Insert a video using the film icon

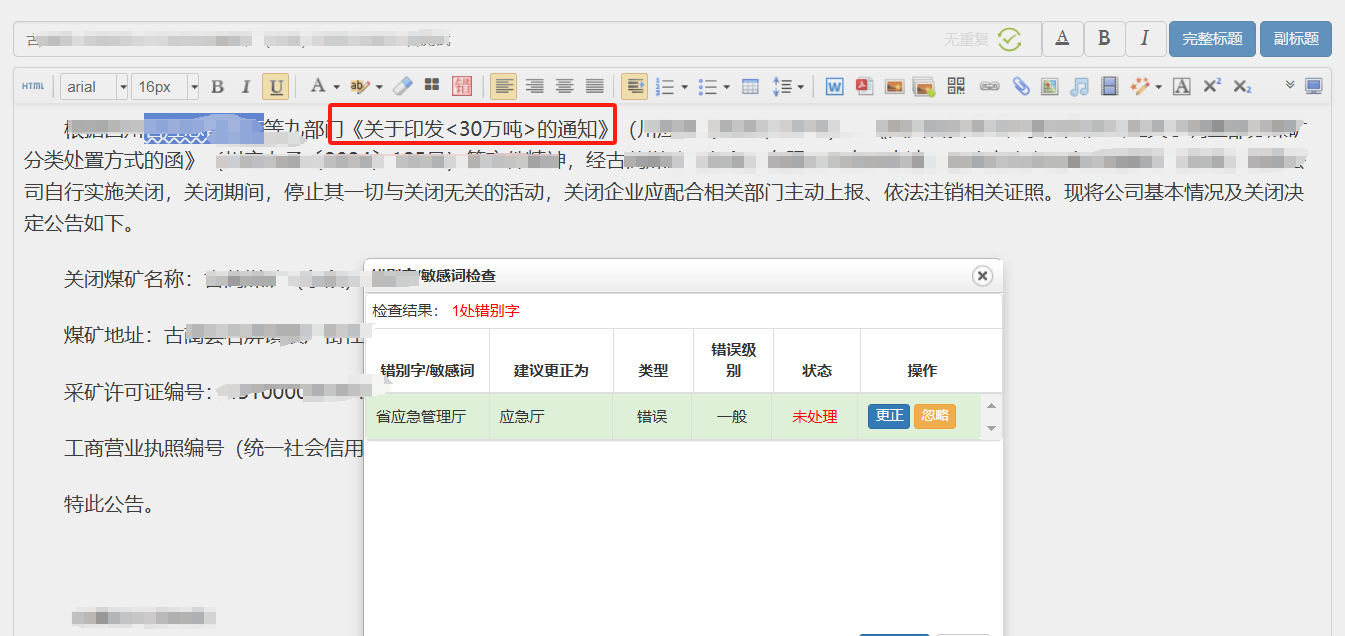coord(1109,87)
